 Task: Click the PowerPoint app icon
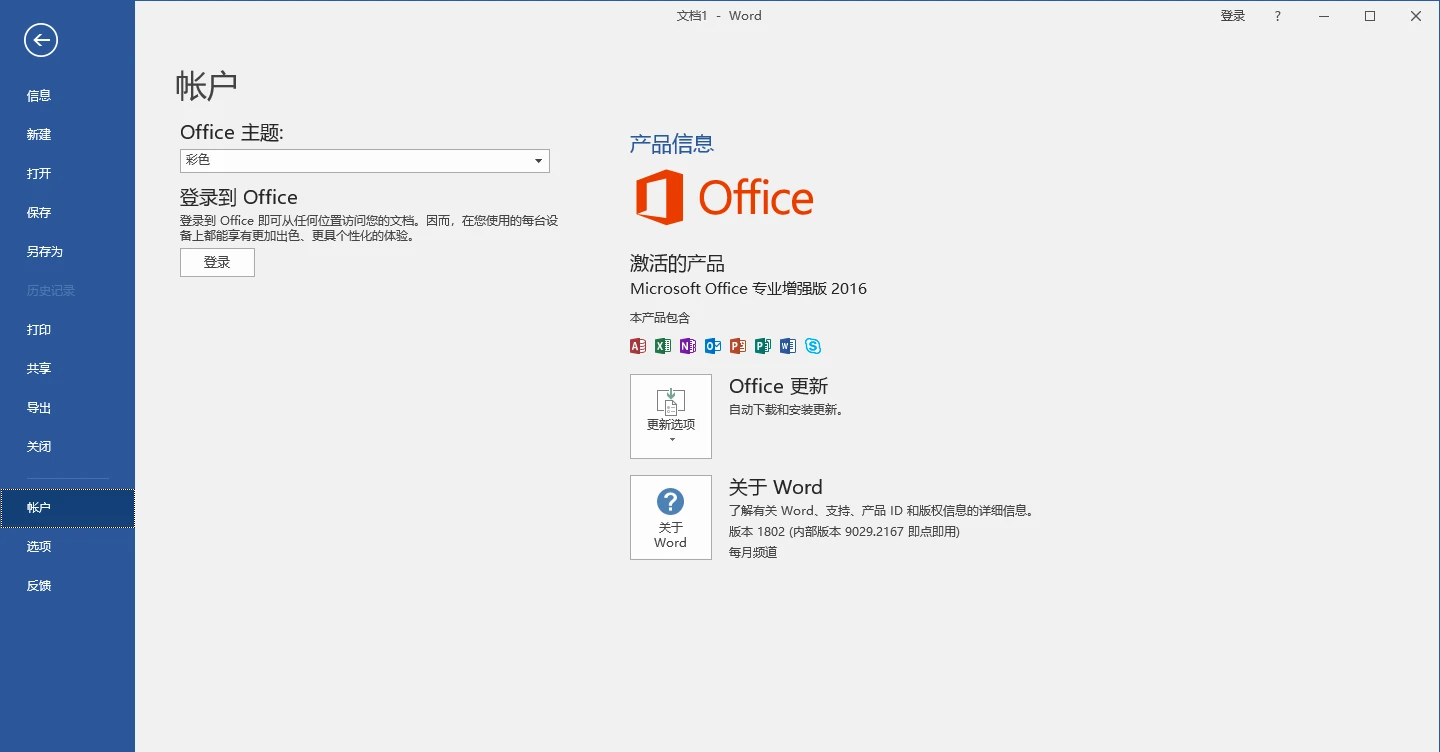click(738, 346)
